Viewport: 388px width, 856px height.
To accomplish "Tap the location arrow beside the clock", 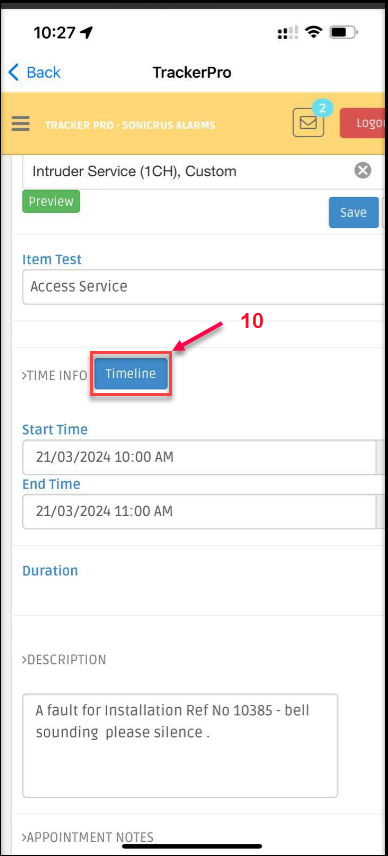I will tap(86, 33).
